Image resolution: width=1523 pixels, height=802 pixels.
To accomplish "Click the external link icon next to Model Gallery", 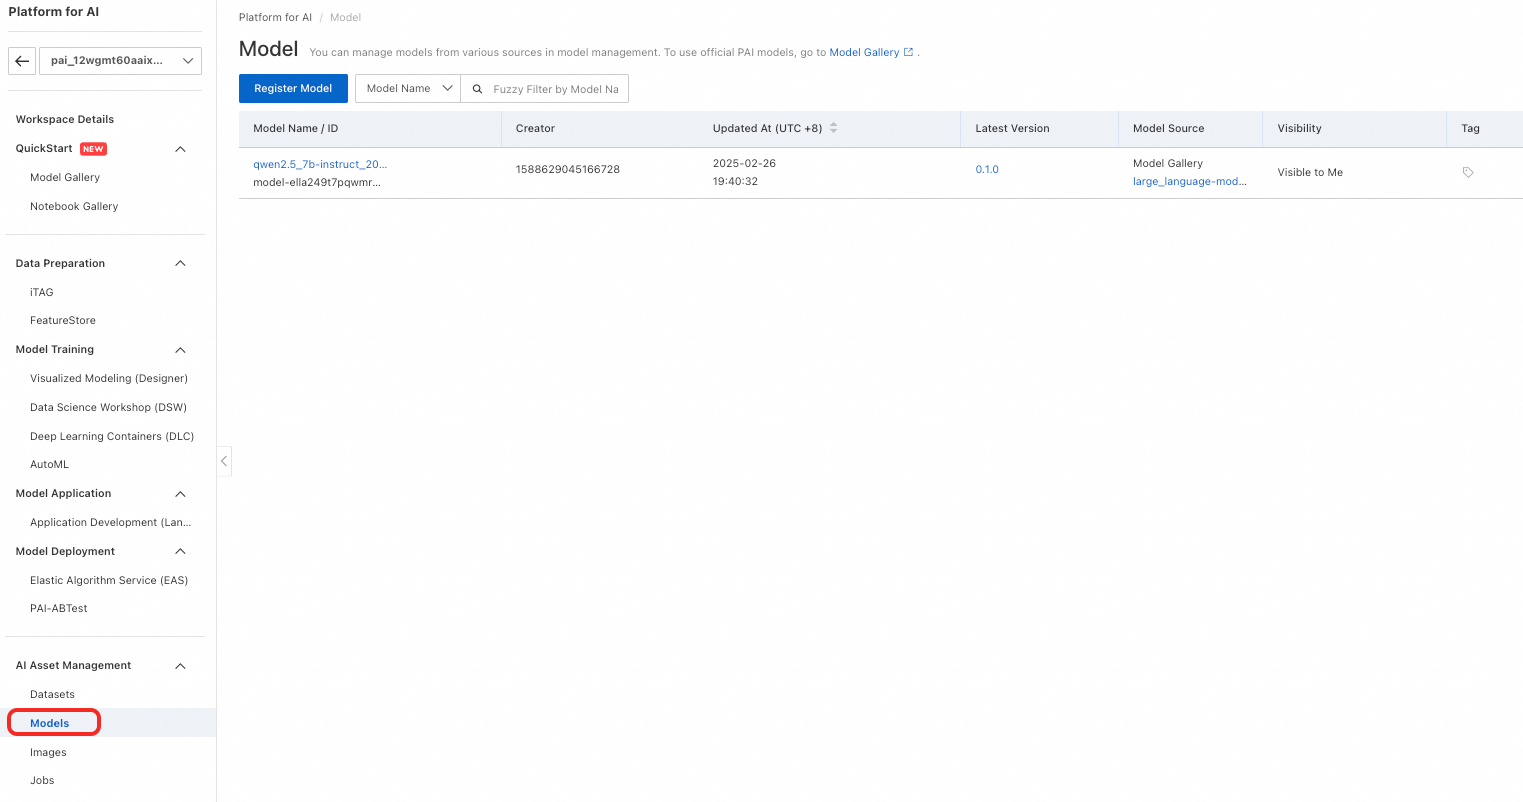I will 908,52.
